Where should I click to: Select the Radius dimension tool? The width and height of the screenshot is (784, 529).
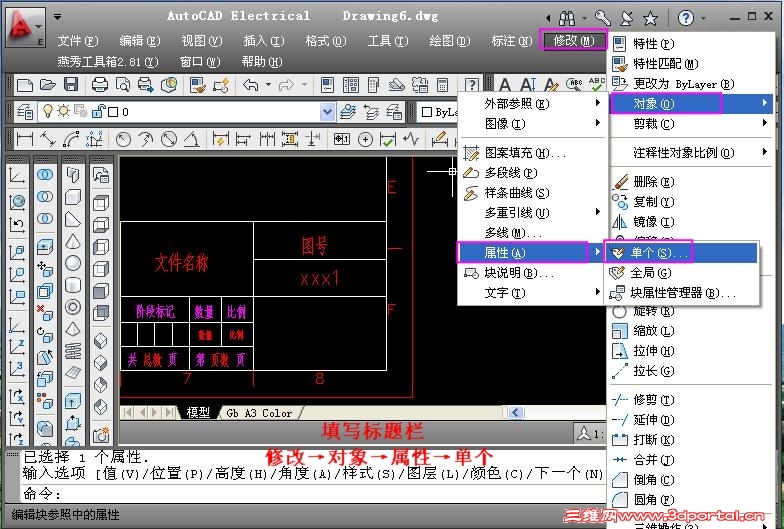(x=123, y=138)
